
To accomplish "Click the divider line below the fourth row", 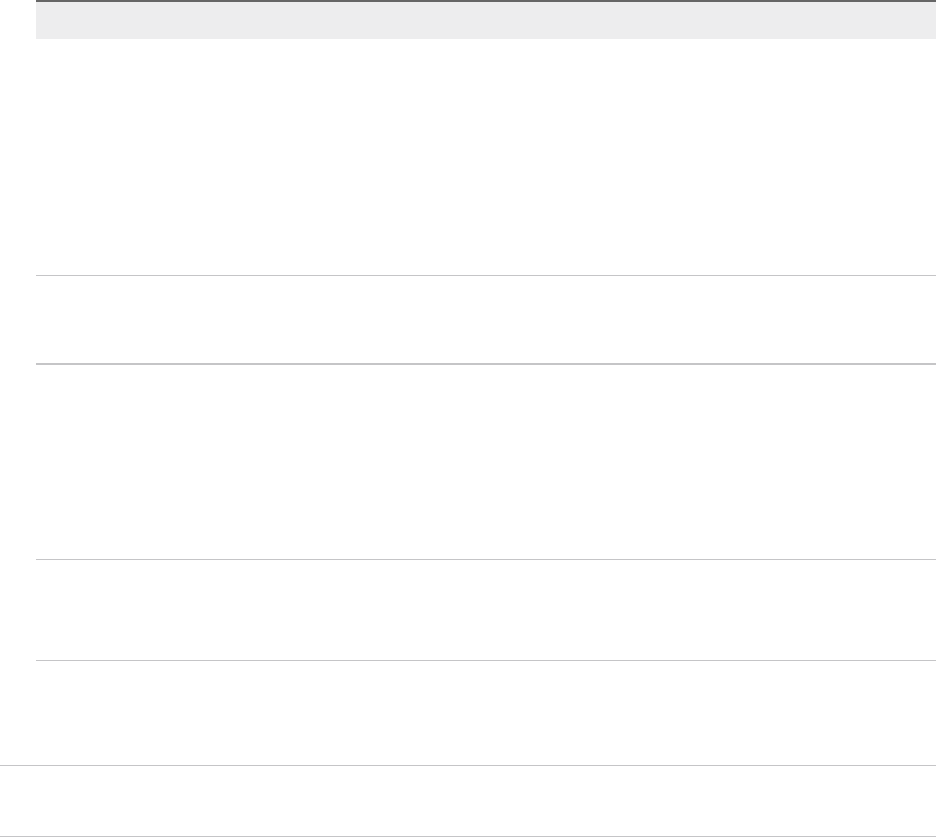I will click(478, 660).
